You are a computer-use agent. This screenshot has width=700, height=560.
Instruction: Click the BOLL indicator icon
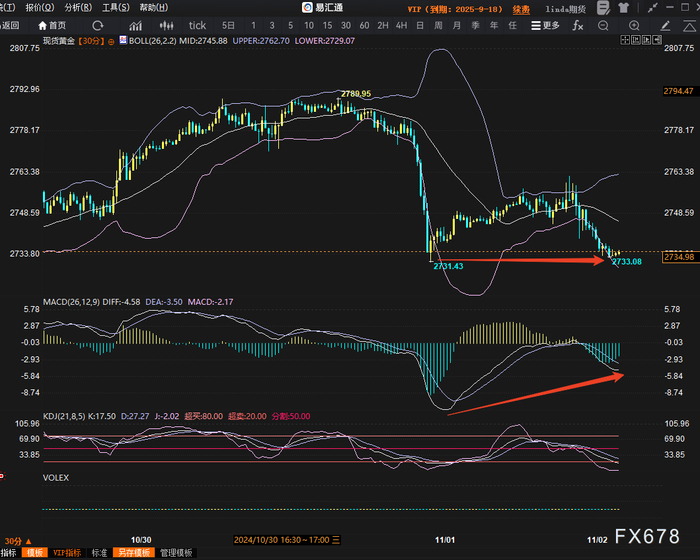123,42
